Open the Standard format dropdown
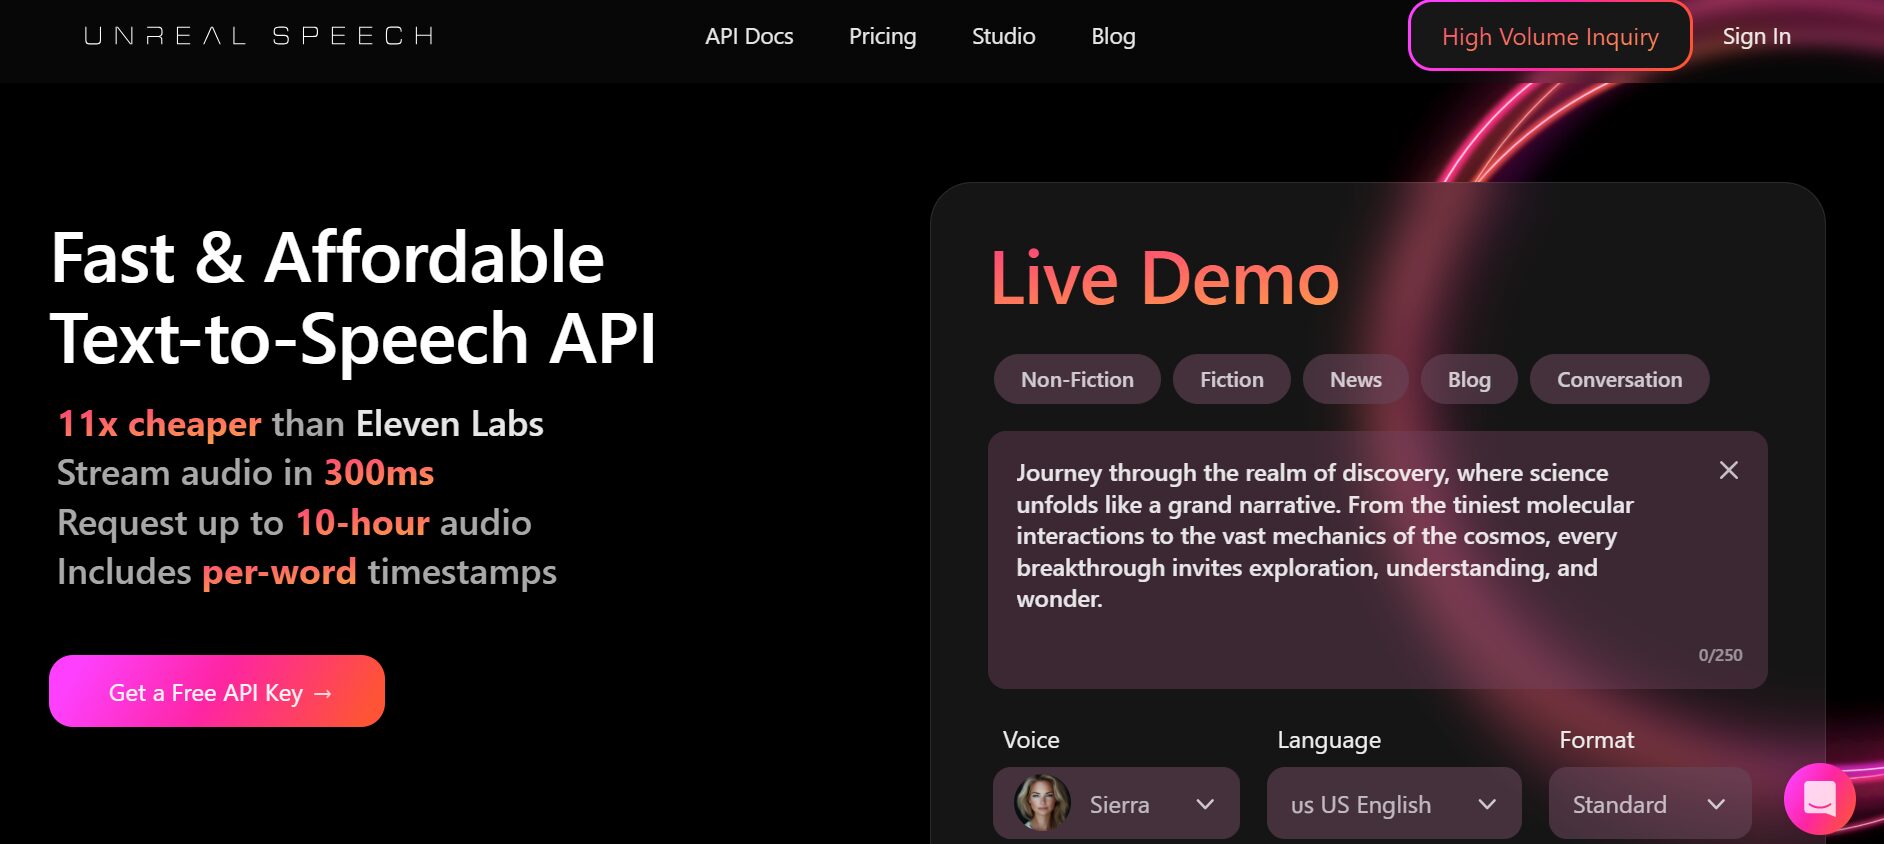 tap(1650, 803)
